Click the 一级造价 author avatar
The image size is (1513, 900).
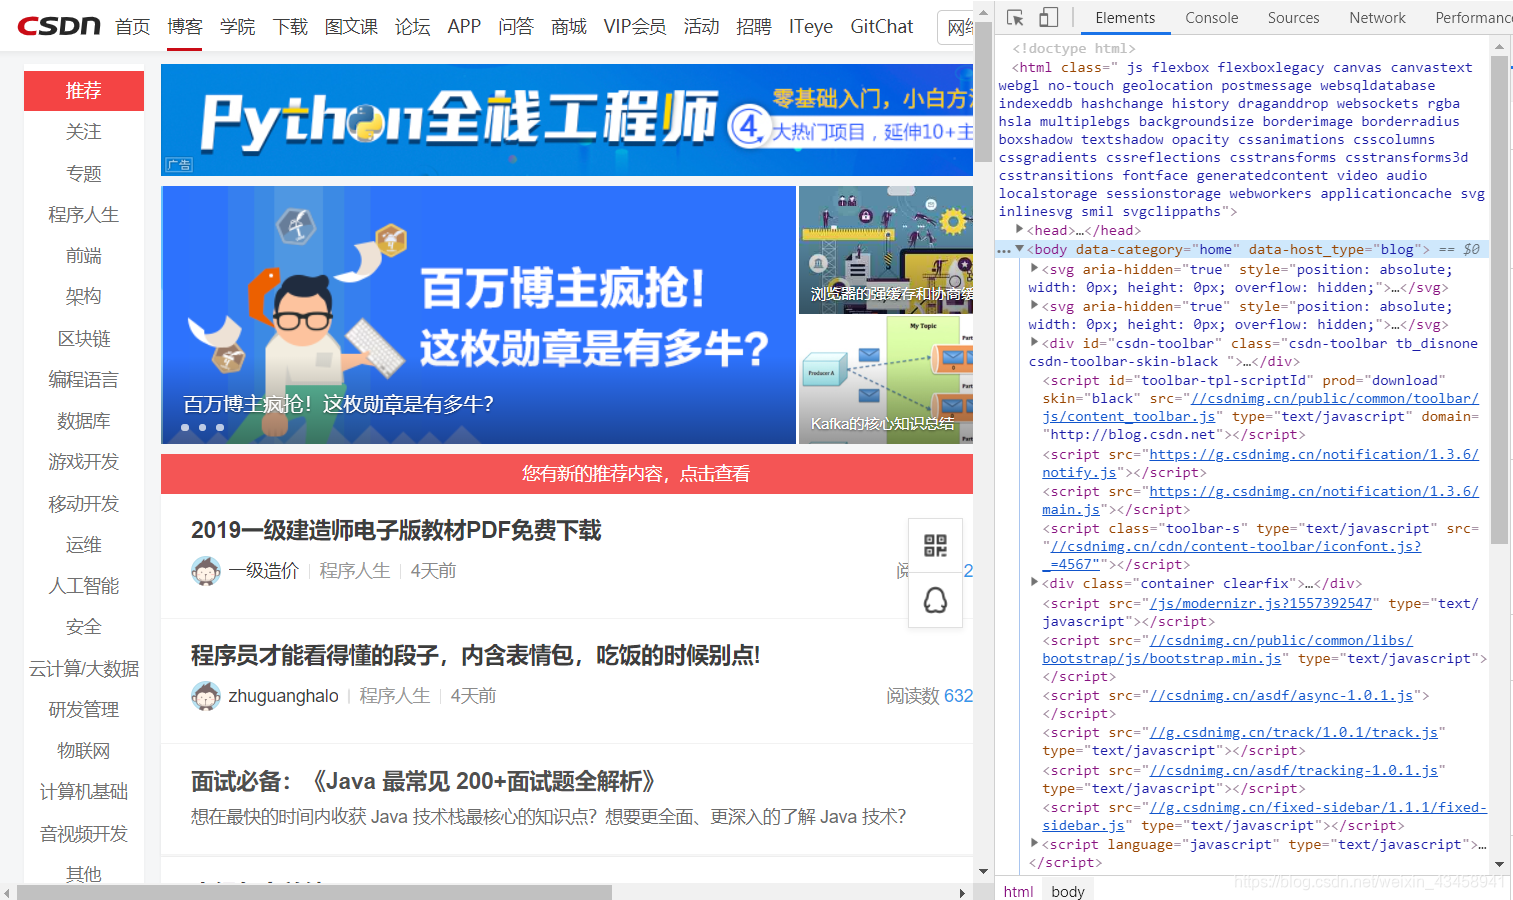pos(206,571)
